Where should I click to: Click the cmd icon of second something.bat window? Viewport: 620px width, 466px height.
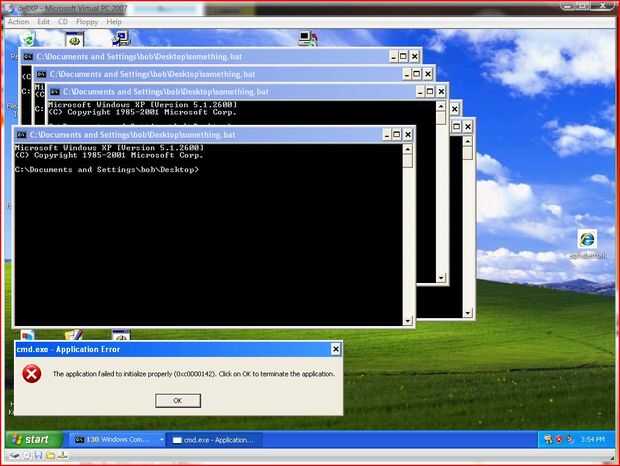(x=41, y=74)
